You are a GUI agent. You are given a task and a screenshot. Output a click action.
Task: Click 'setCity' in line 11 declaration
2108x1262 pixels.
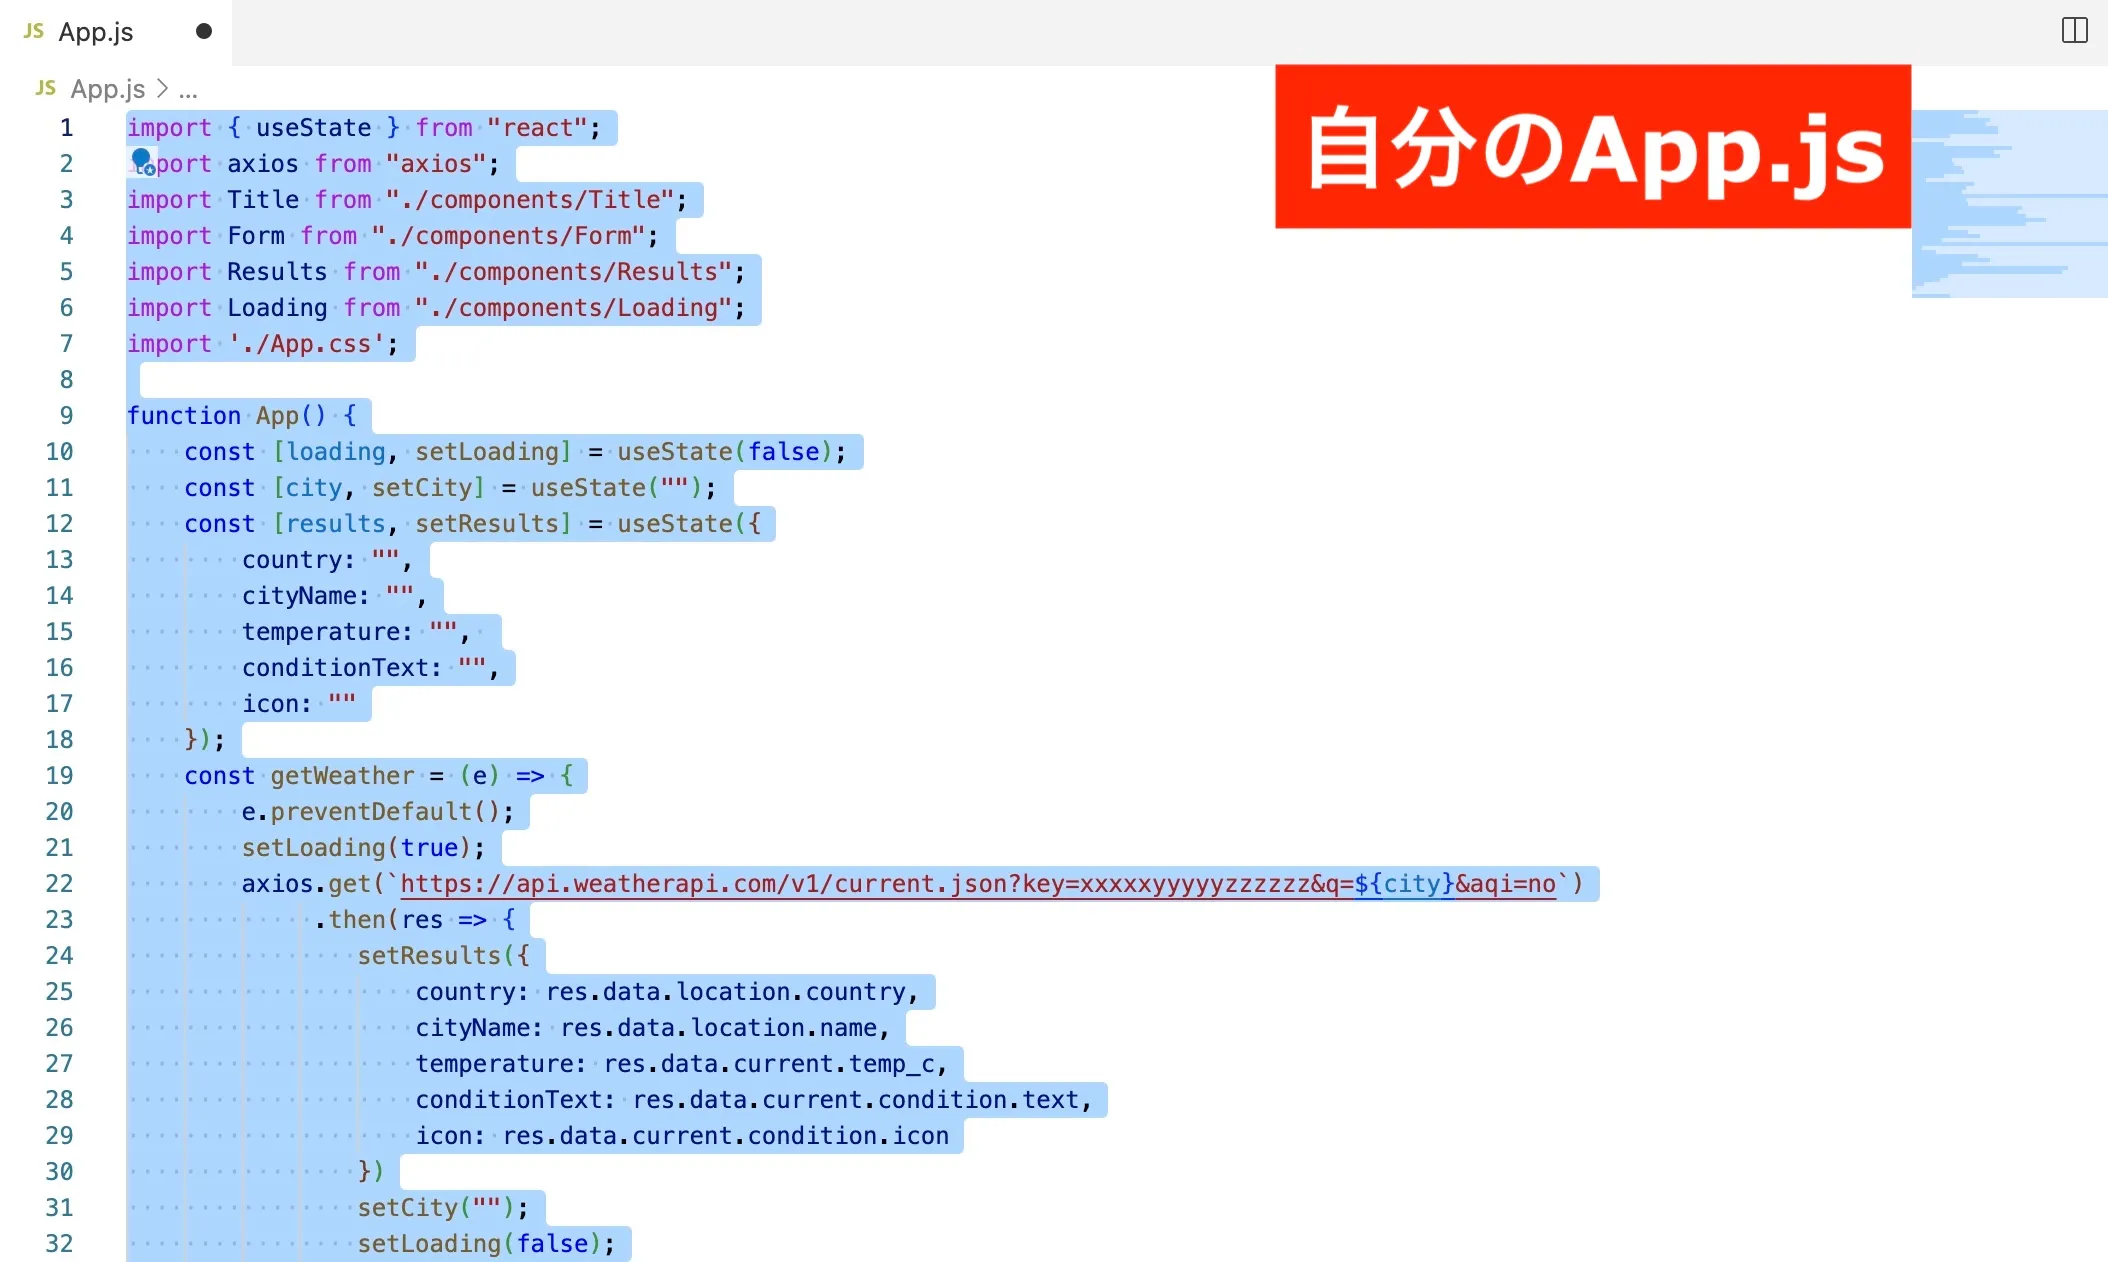click(421, 488)
